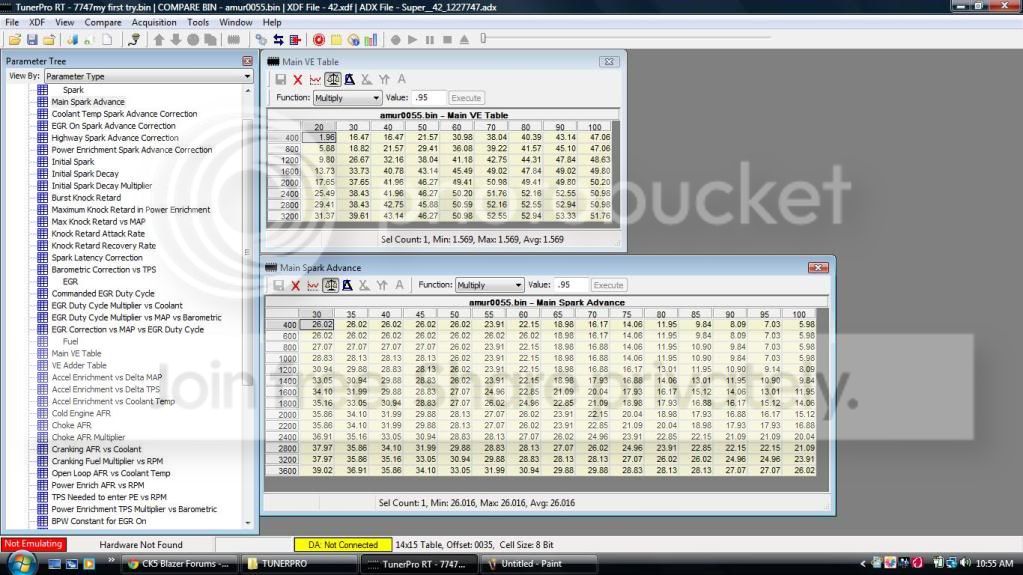This screenshot has width=1023, height=575.
Task: Open Function dropdown in Main Spark Advance window
Action: point(489,285)
